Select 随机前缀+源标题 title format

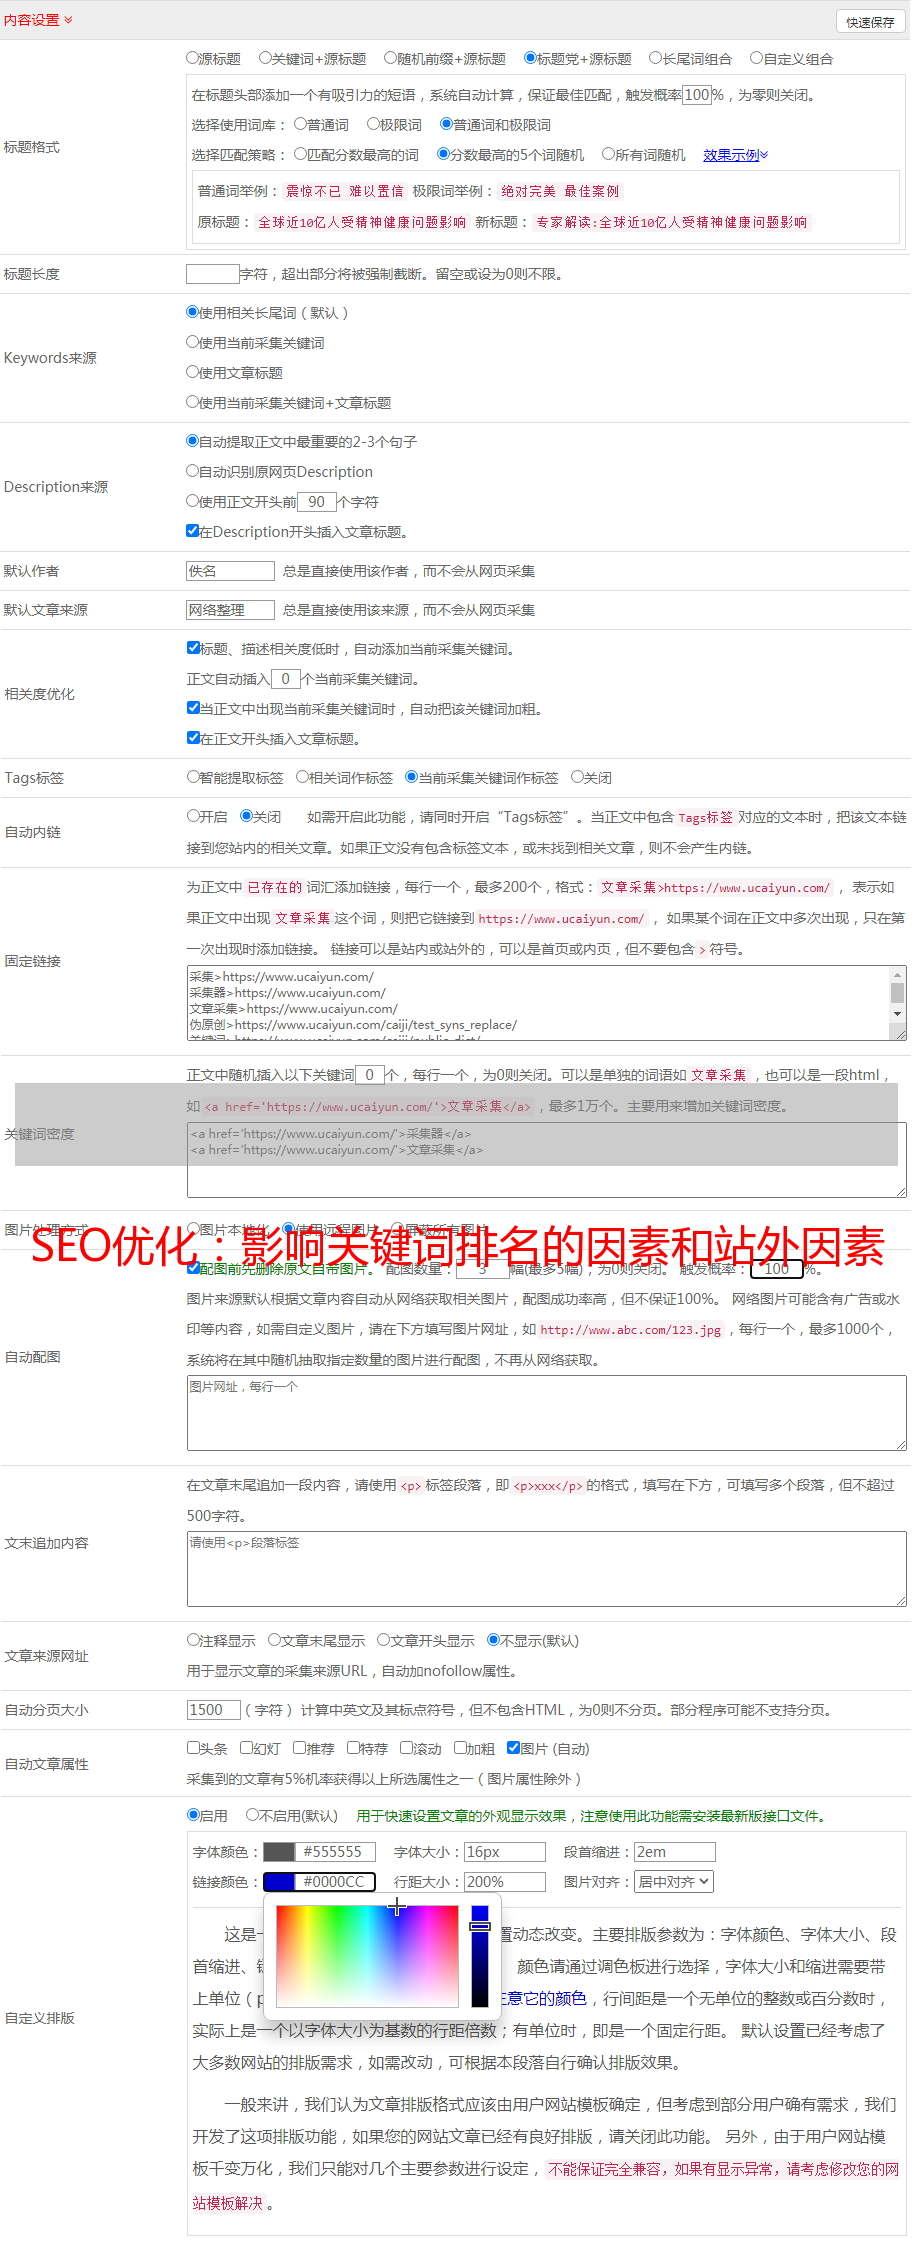(x=391, y=58)
